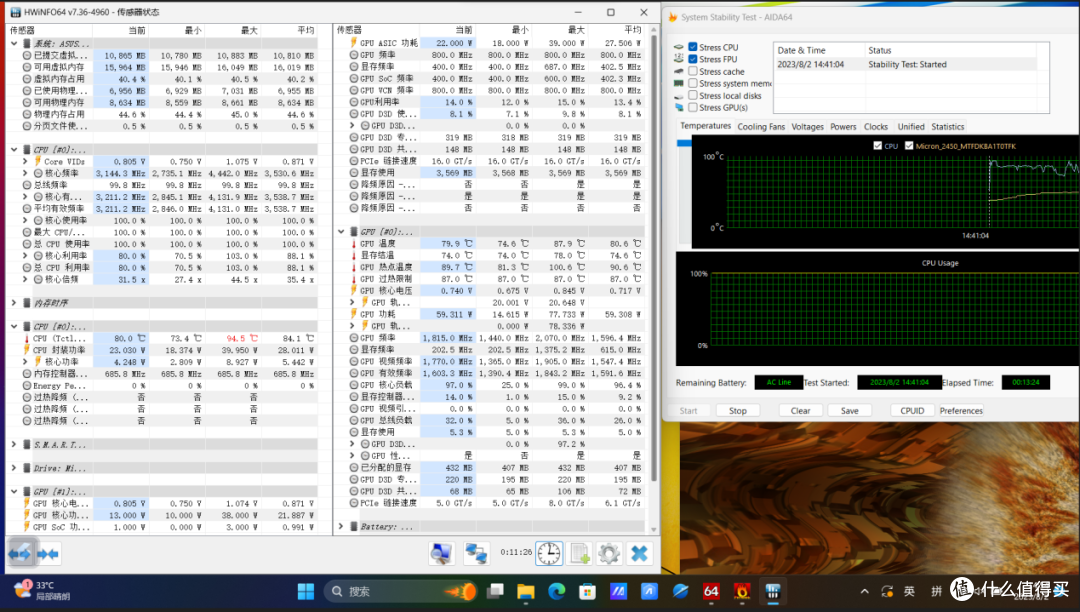This screenshot has width=1080, height=612.
Task: Collapse the GPU [#0] group in right panel
Action: pos(341,232)
